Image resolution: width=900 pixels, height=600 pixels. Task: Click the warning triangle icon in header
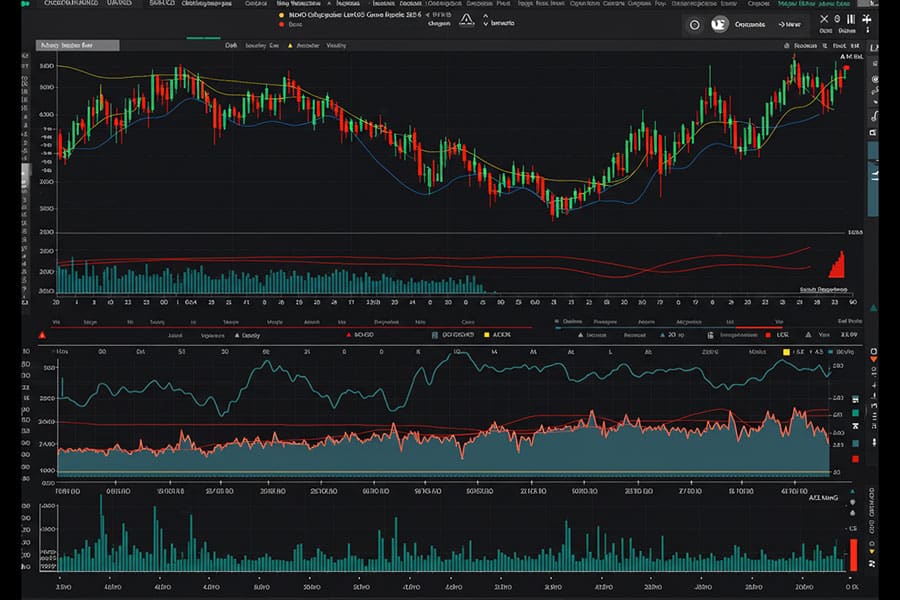(467, 20)
